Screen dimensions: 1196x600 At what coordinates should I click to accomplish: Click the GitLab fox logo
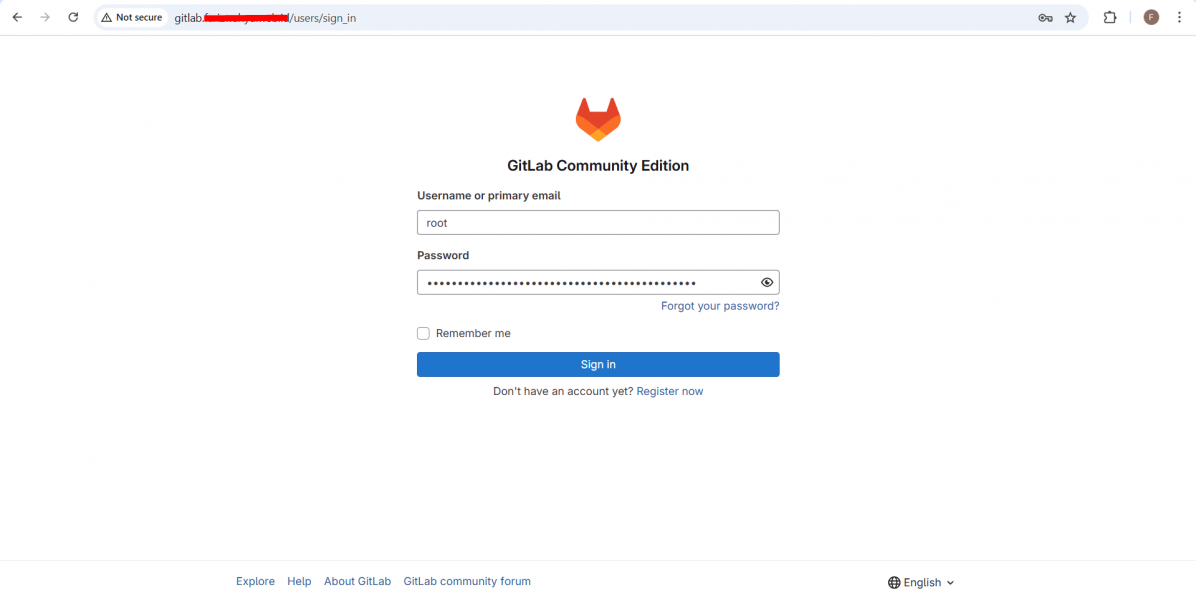[598, 120]
